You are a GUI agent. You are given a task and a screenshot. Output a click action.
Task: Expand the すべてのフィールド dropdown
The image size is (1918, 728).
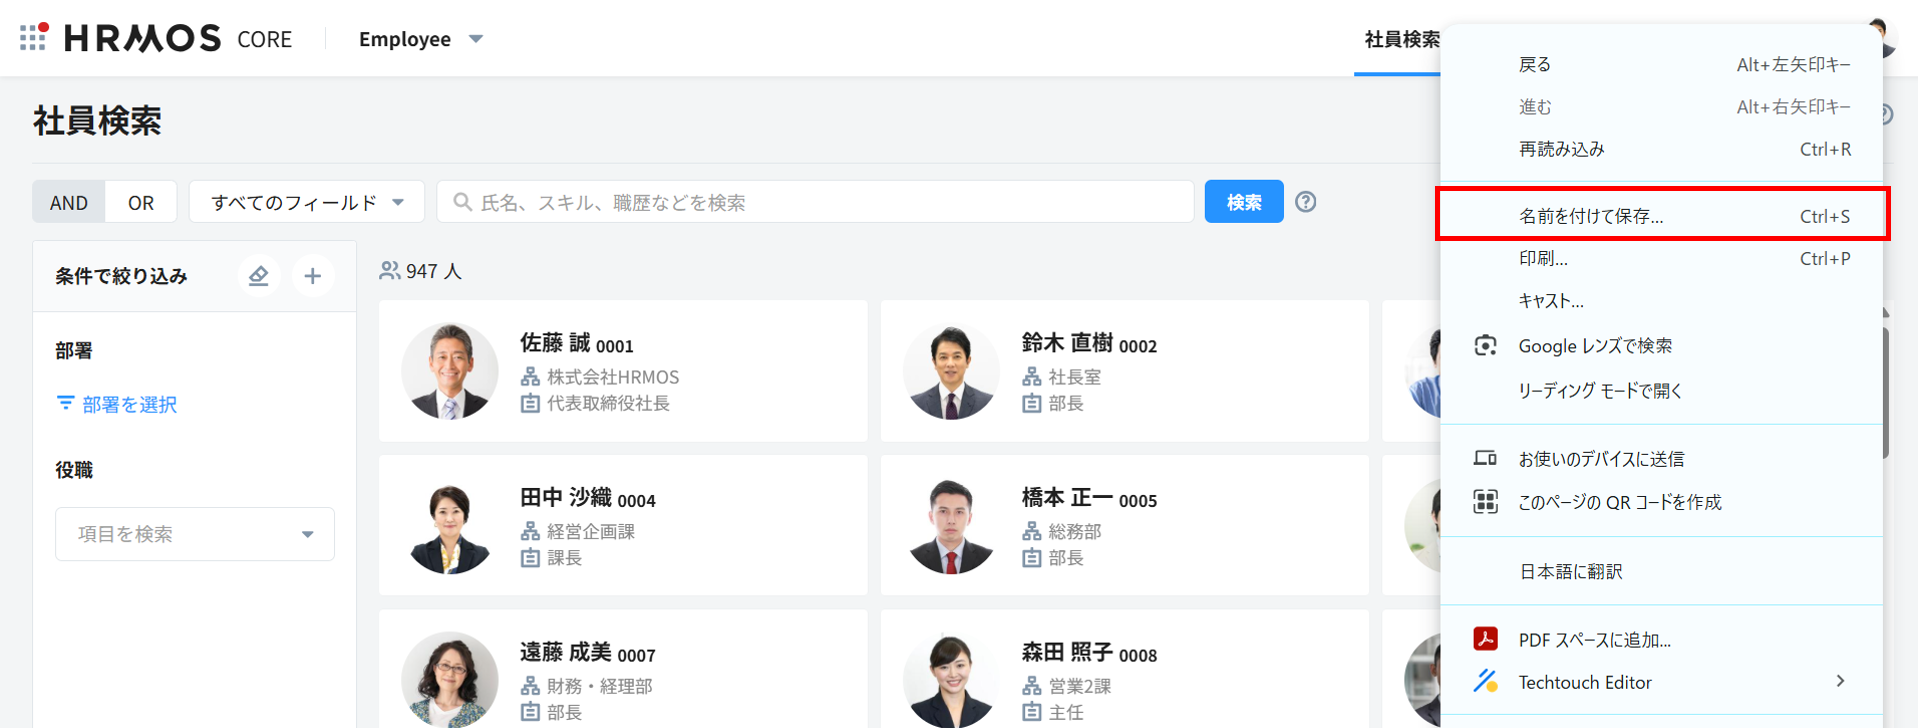(x=306, y=202)
